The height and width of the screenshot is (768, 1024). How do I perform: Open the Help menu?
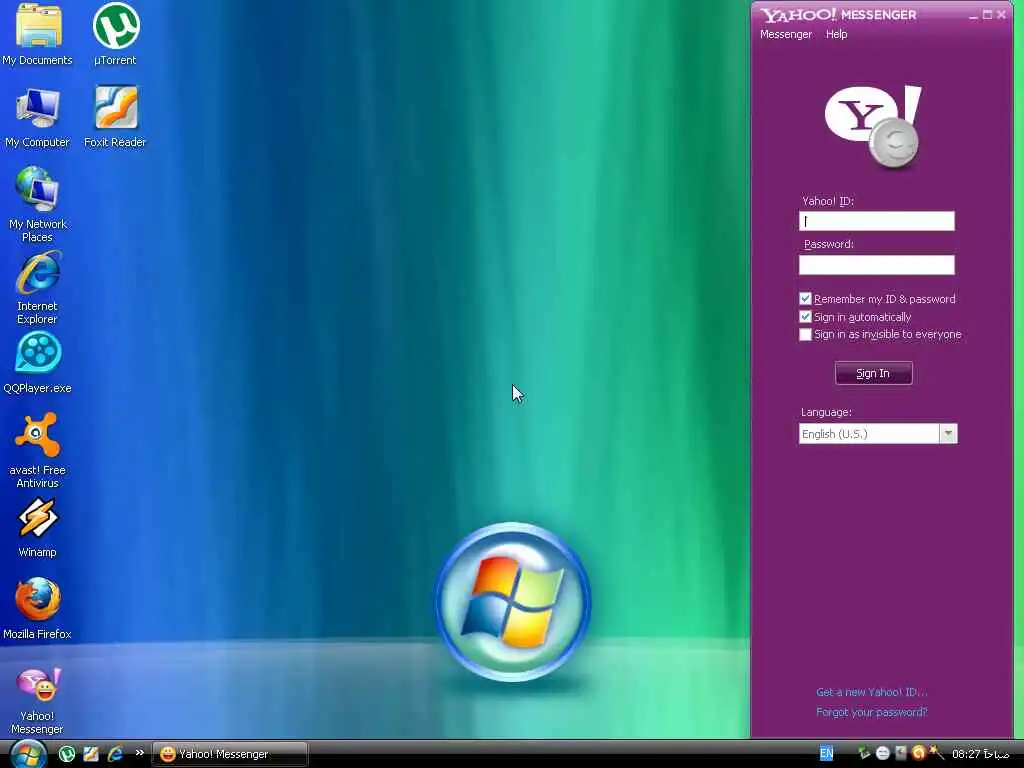(x=837, y=34)
